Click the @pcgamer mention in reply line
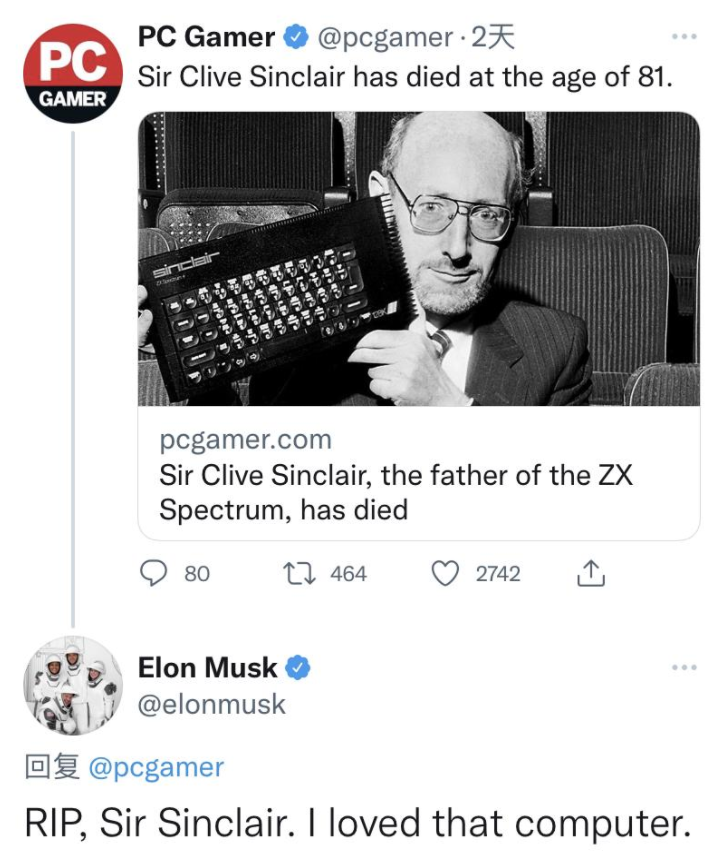718x865 pixels. pos(156,767)
